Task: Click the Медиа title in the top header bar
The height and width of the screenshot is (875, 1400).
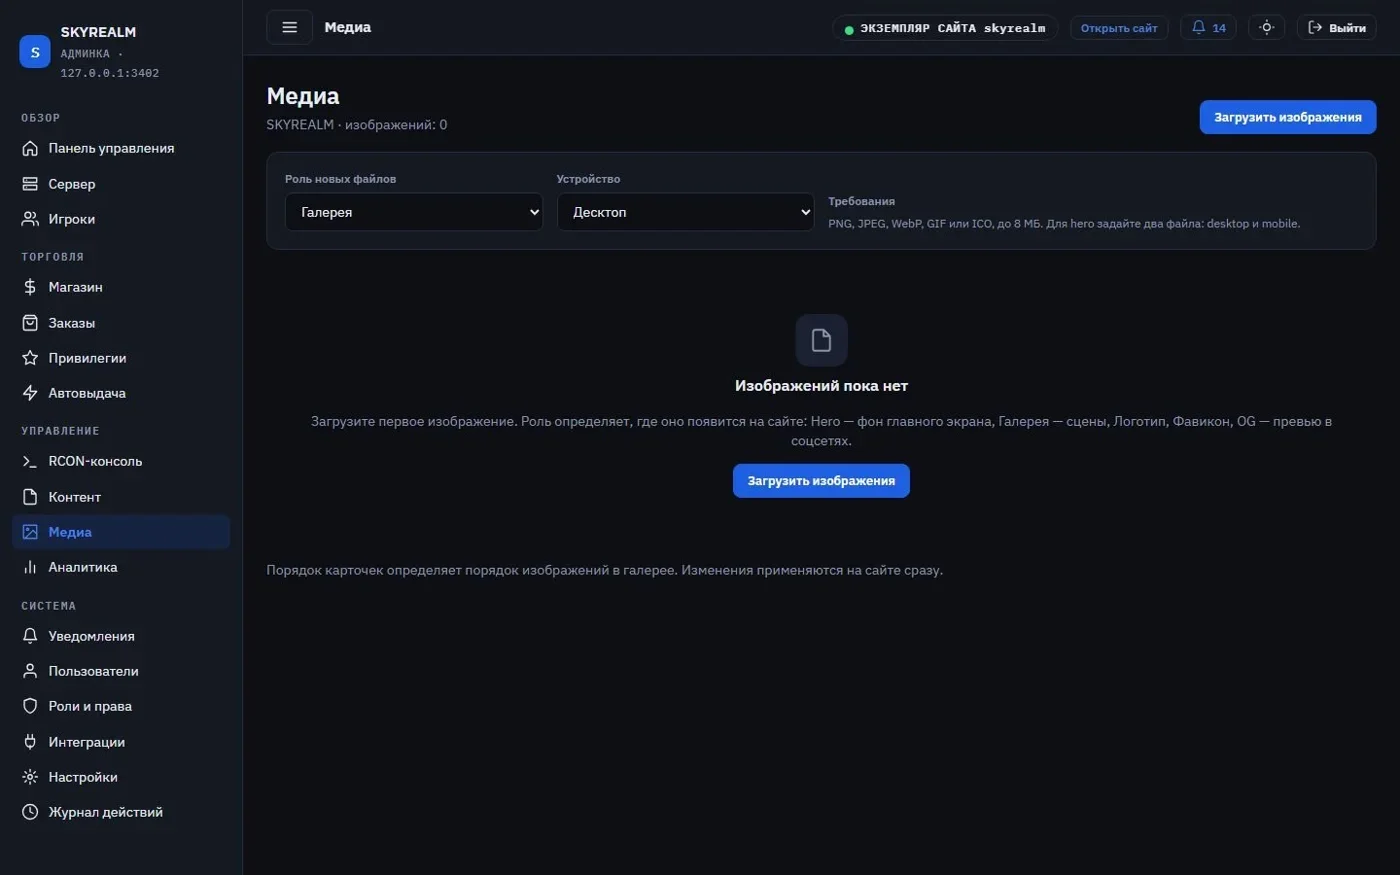Action: (x=348, y=27)
